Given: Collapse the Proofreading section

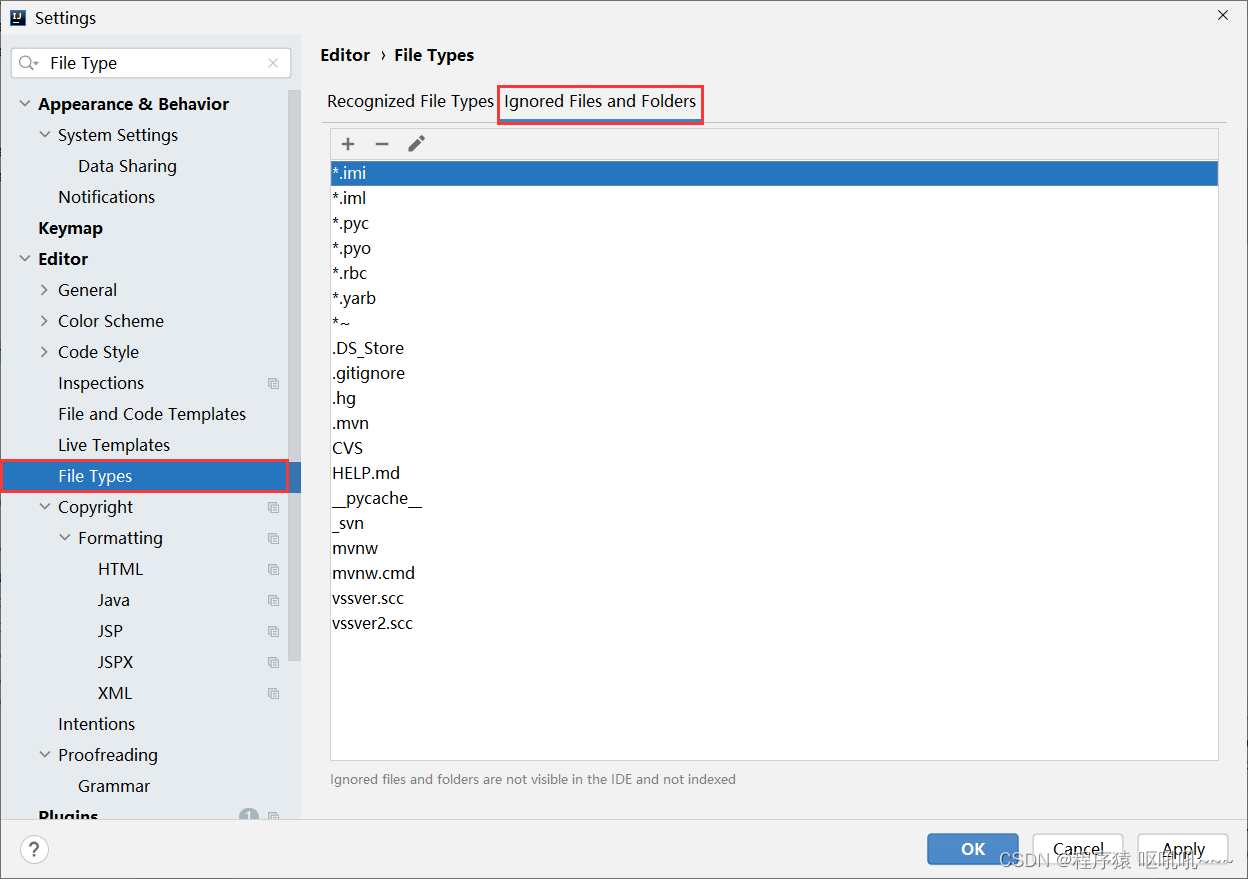Looking at the screenshot, I should pyautogui.click(x=44, y=755).
